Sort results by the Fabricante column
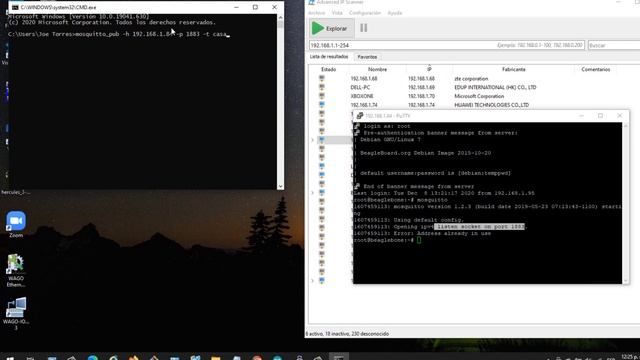640x360 pixels. pos(513,69)
